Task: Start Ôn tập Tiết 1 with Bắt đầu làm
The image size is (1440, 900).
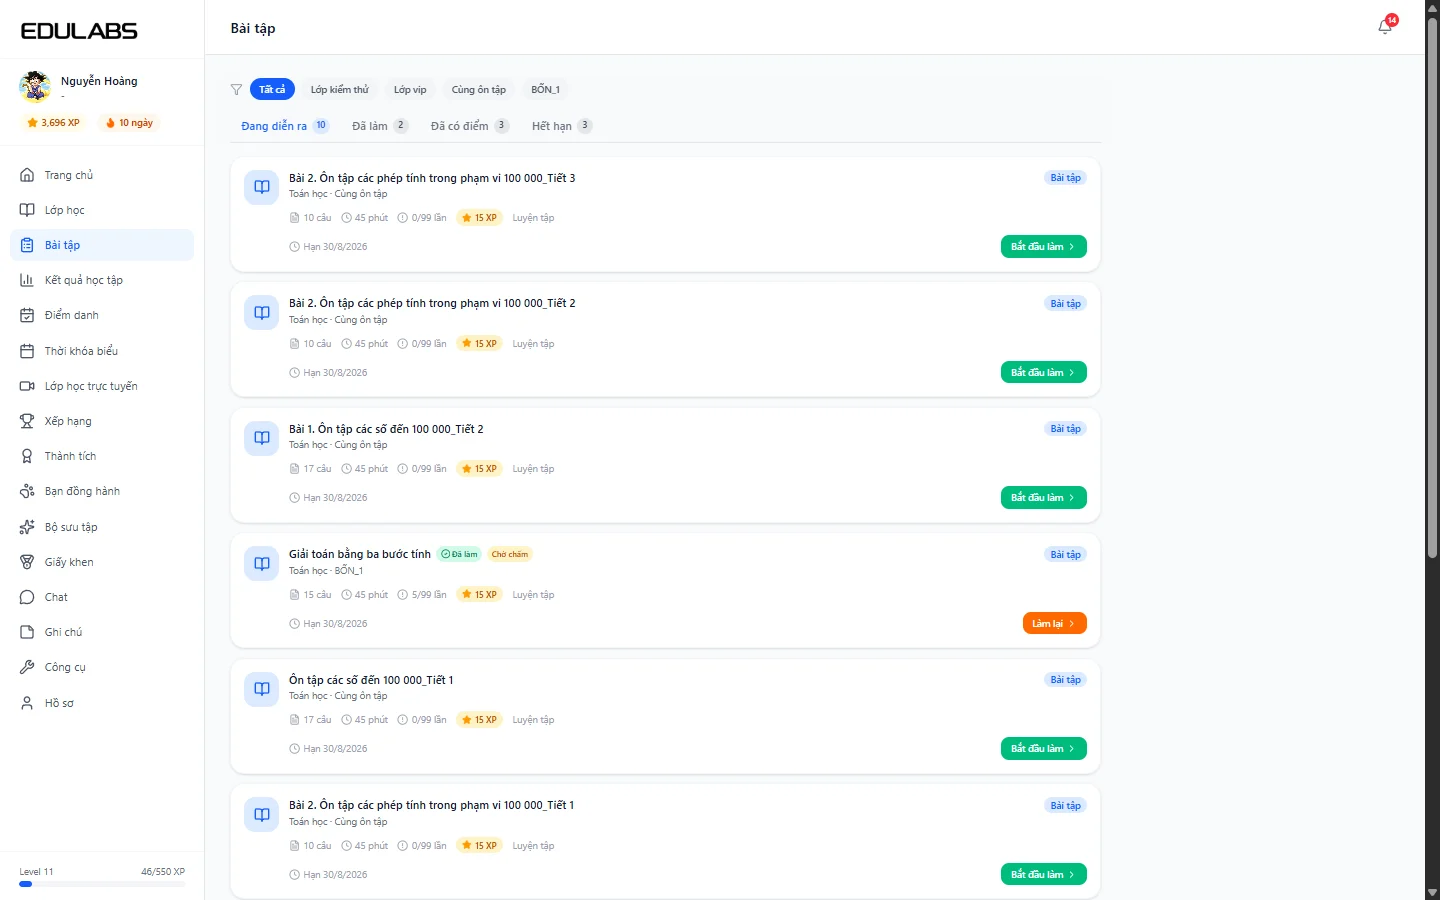Action: 1043,749
